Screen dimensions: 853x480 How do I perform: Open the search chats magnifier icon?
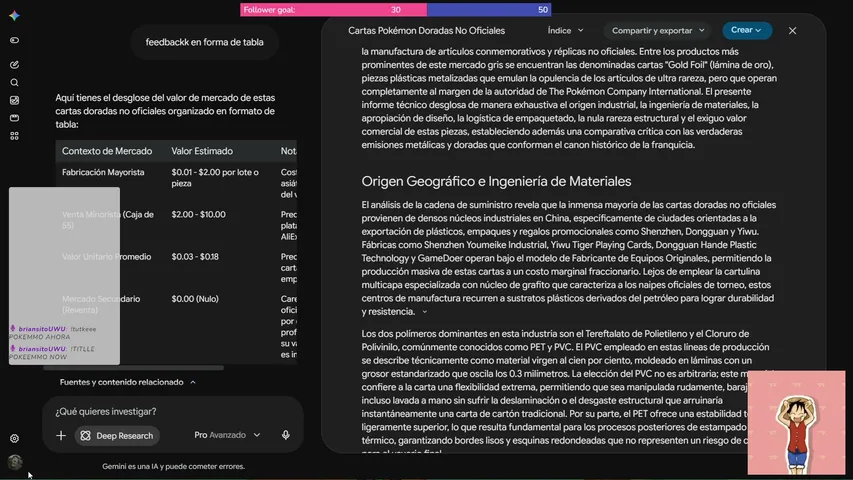pos(15,83)
